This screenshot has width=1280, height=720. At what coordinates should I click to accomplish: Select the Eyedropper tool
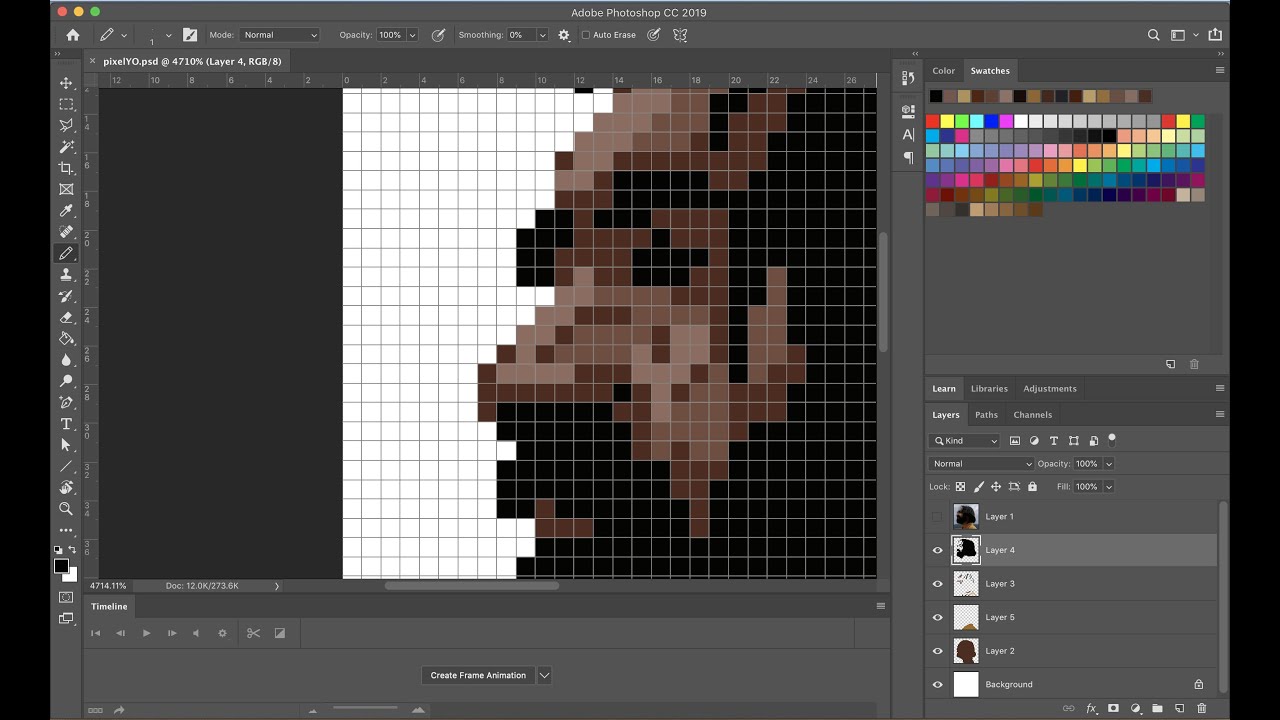pos(66,211)
